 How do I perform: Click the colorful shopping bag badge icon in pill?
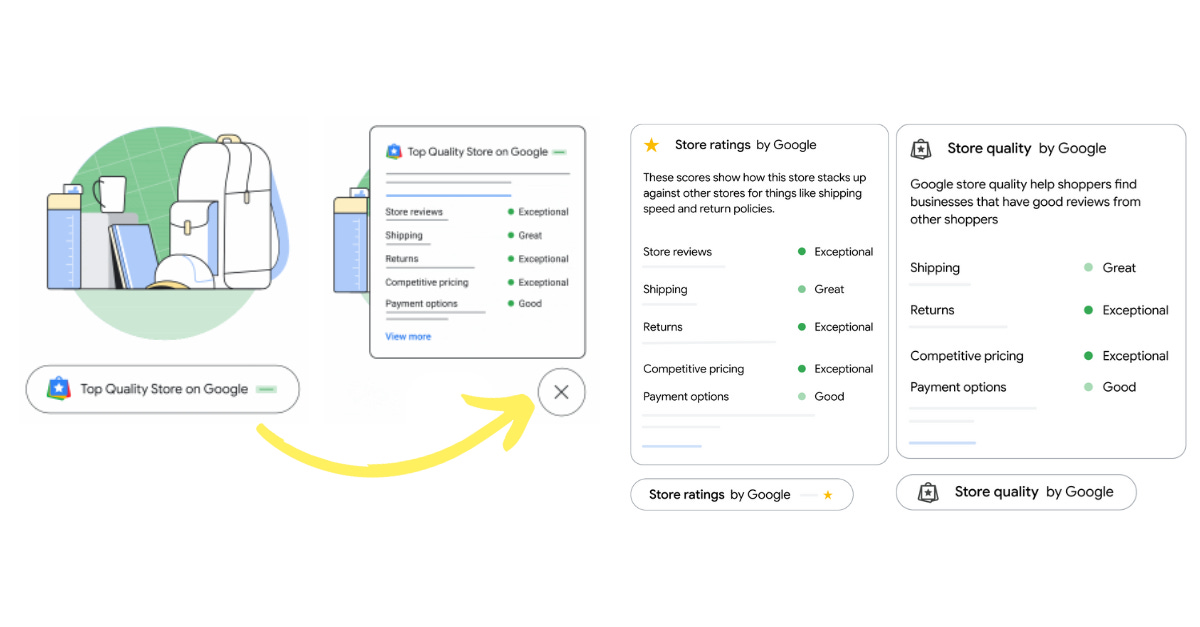(x=59, y=389)
